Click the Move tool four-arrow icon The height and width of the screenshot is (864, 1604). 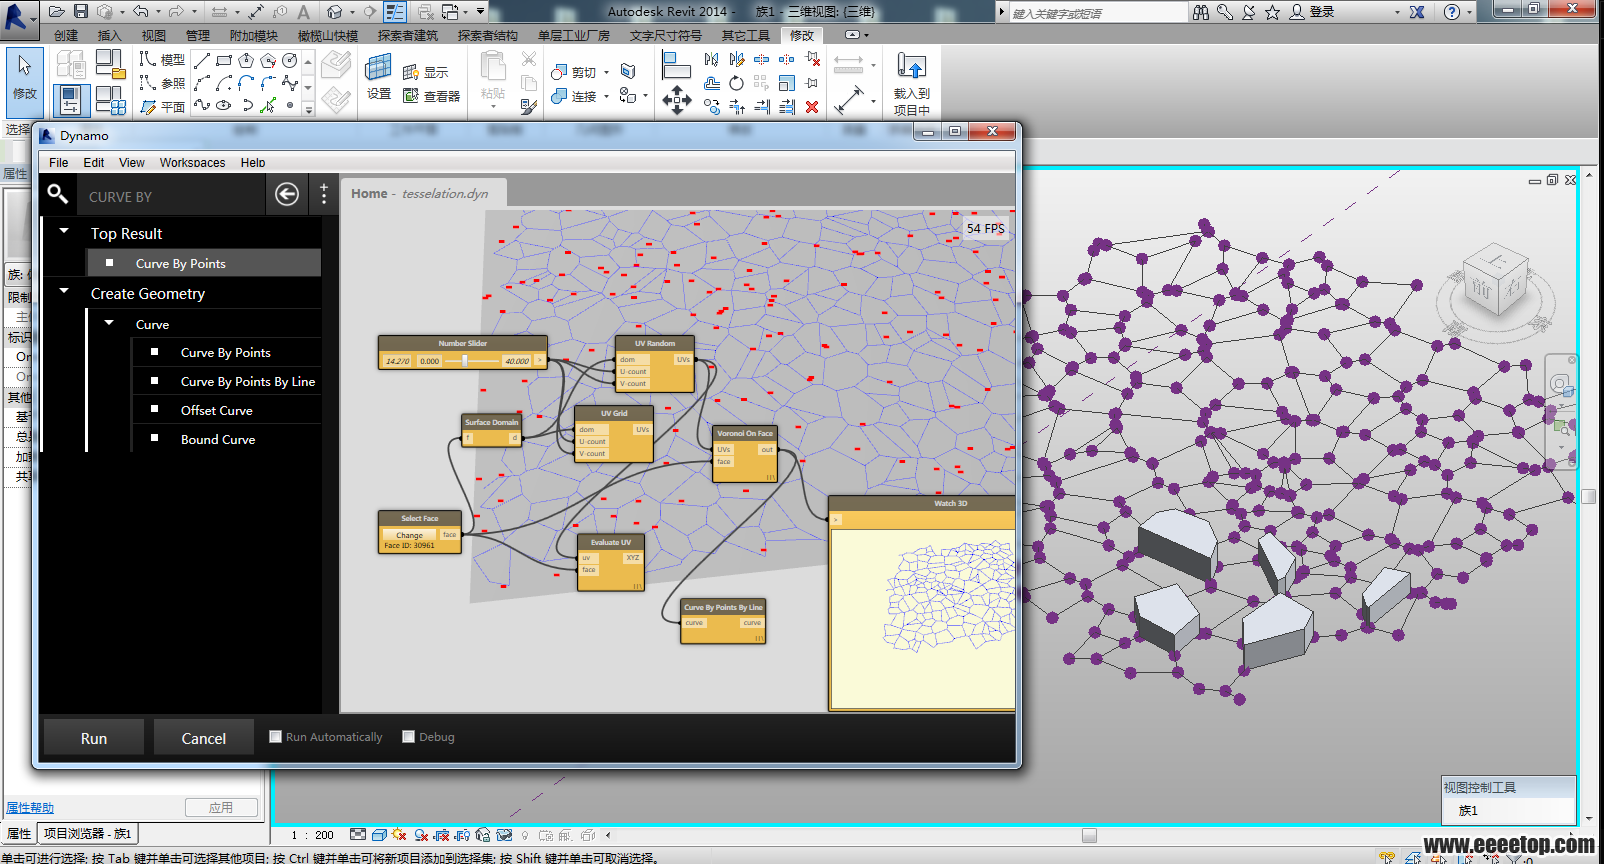[677, 99]
